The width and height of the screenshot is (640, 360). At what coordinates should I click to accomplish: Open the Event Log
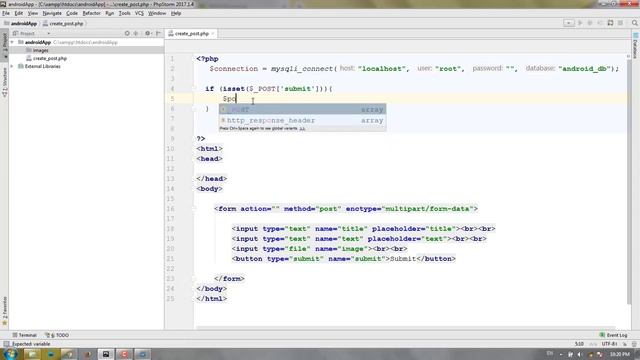pyautogui.click(x=613, y=335)
